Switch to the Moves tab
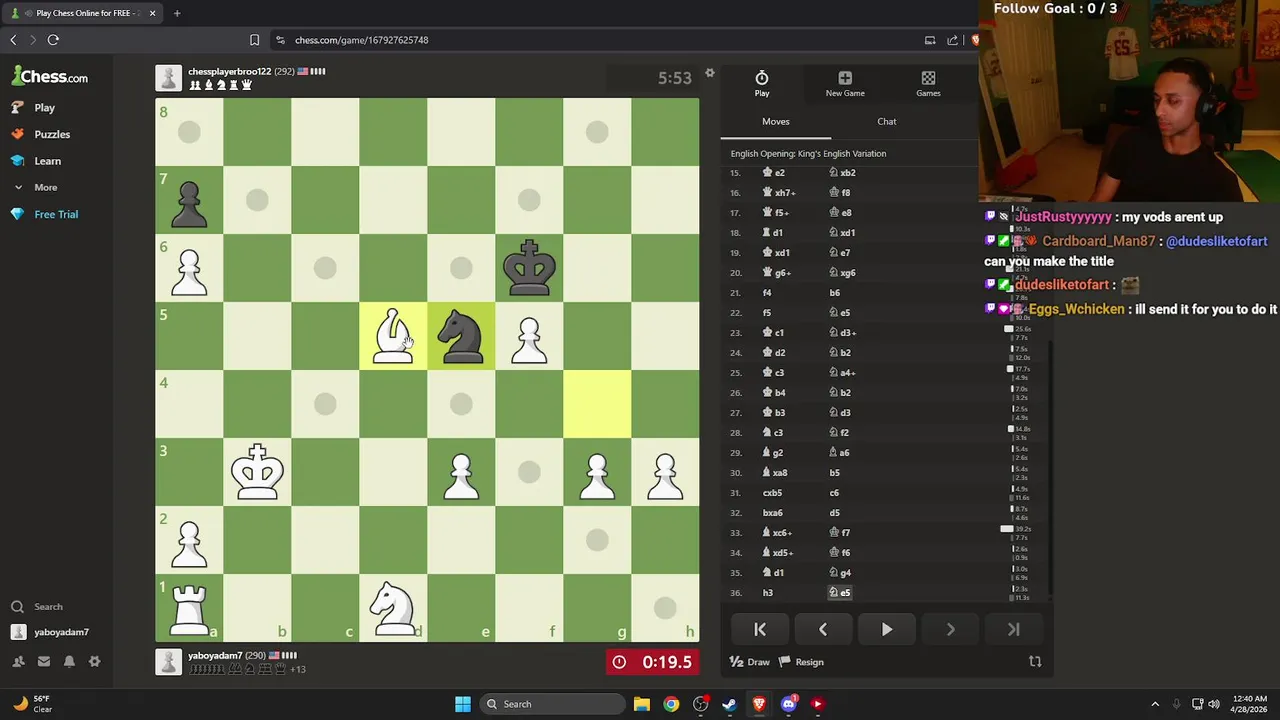1280x720 pixels. (776, 121)
